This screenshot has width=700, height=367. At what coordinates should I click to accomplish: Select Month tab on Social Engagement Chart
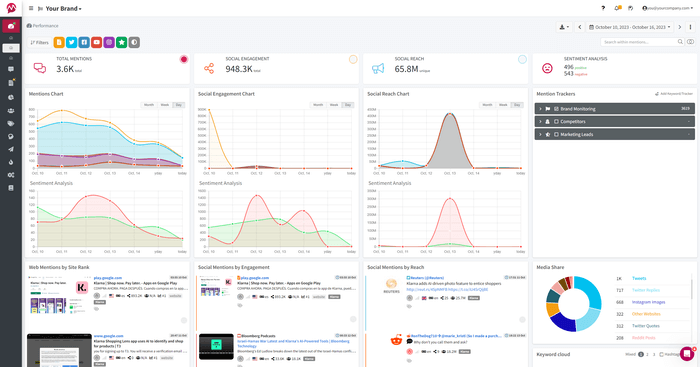tap(318, 105)
